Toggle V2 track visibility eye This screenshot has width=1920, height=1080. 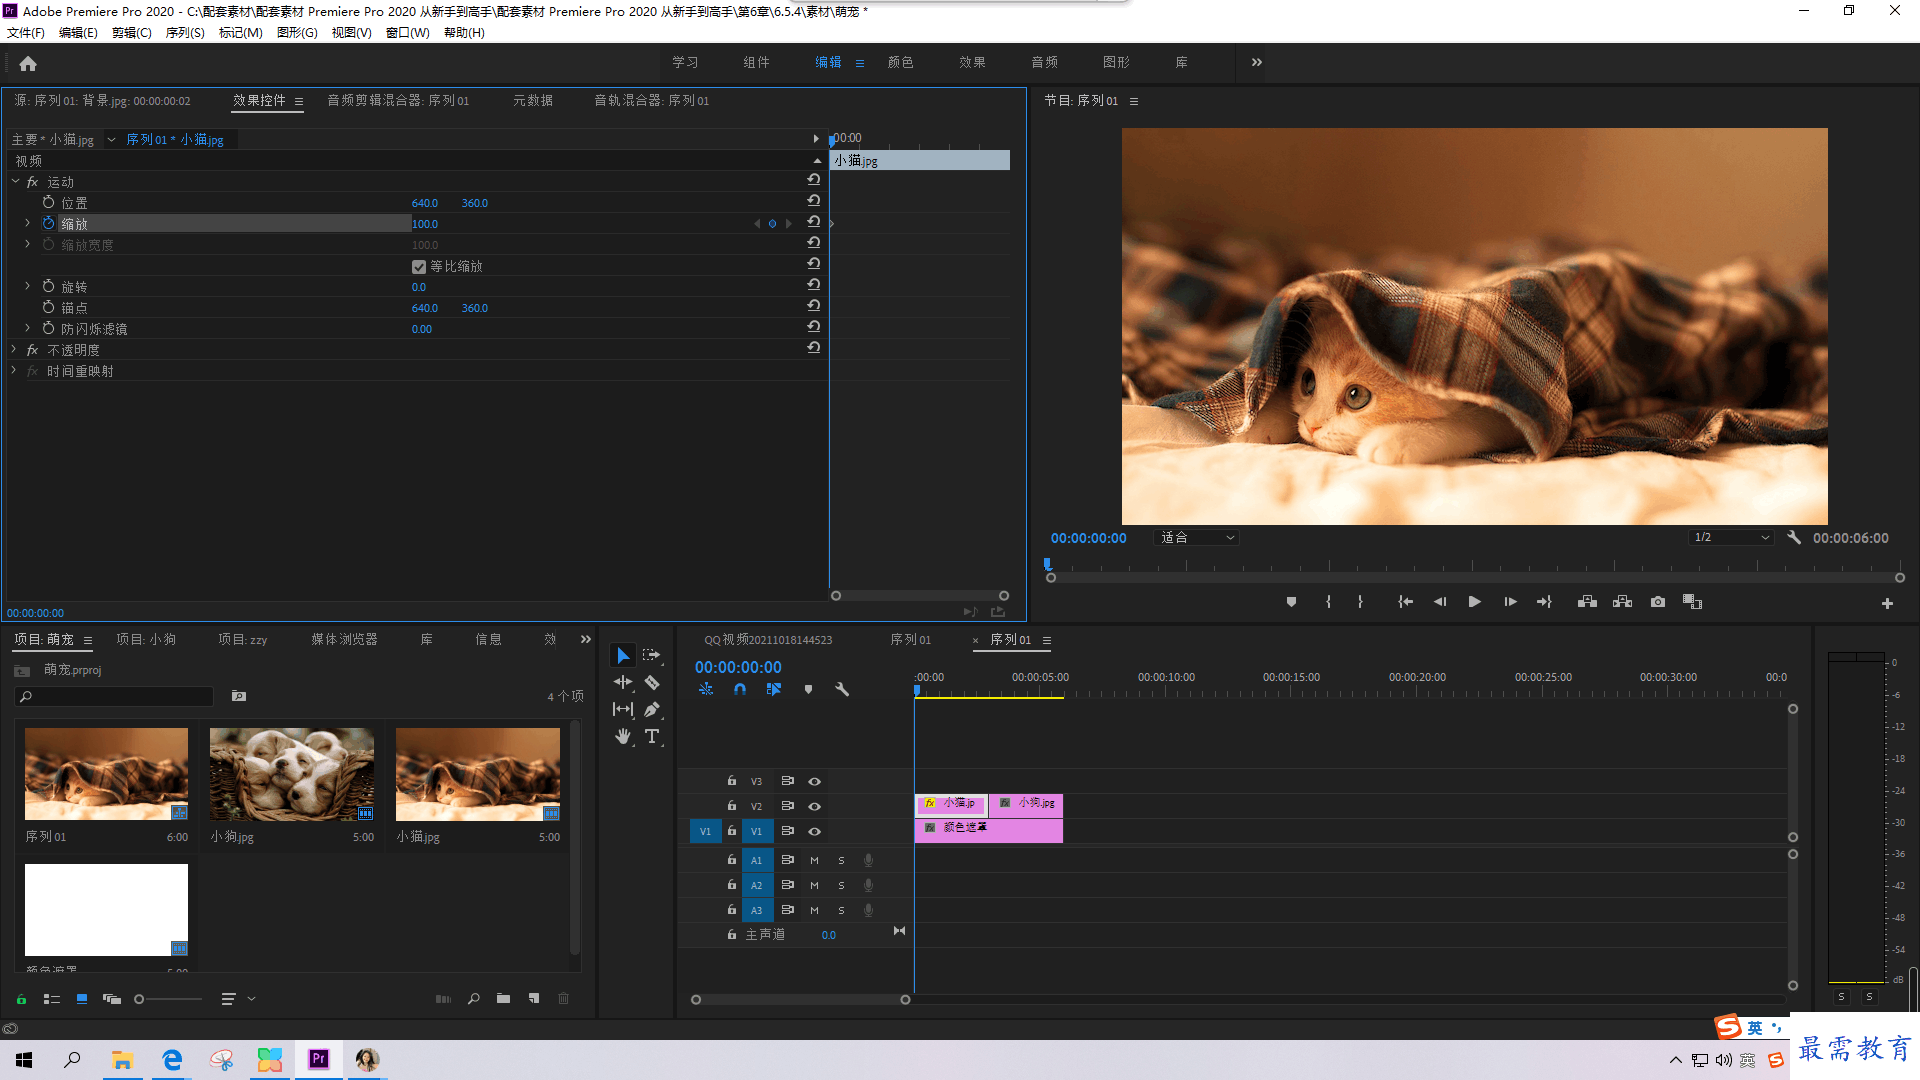coord(814,806)
